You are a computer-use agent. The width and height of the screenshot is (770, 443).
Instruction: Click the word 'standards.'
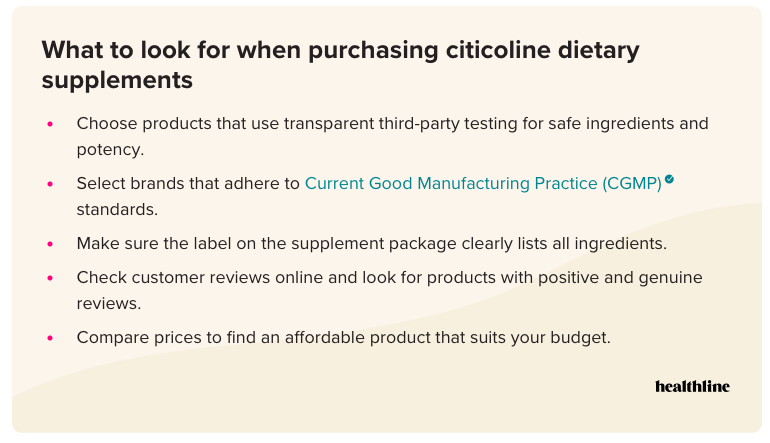[x=117, y=210]
